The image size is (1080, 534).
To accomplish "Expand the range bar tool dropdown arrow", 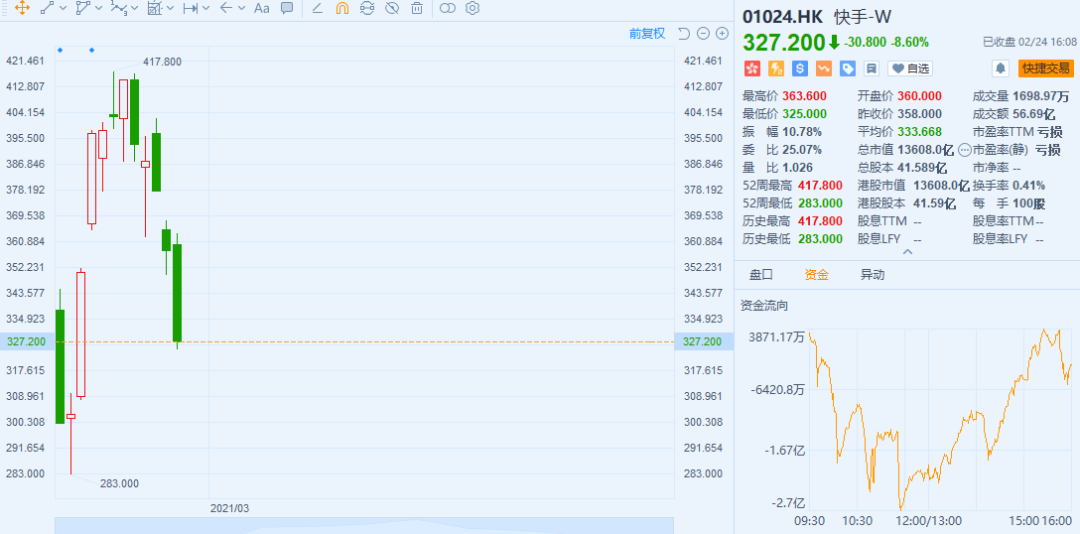I will (207, 8).
